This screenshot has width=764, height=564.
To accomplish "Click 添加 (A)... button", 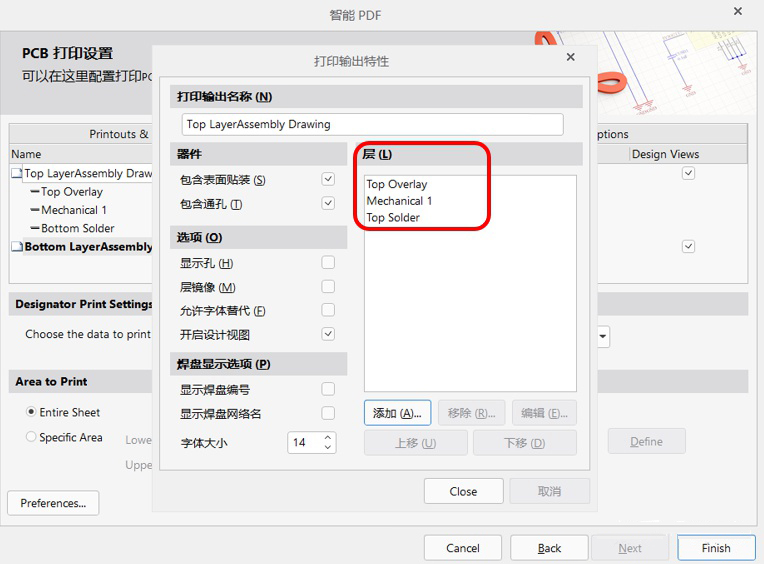I will (397, 413).
